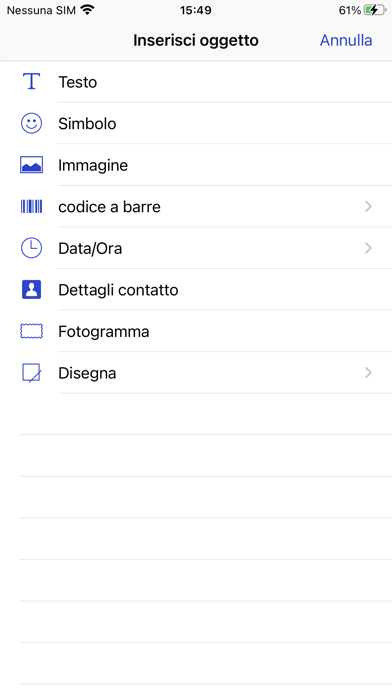The width and height of the screenshot is (392, 696).
Task: Select the Data/Ora clock icon
Action: pos(31,248)
